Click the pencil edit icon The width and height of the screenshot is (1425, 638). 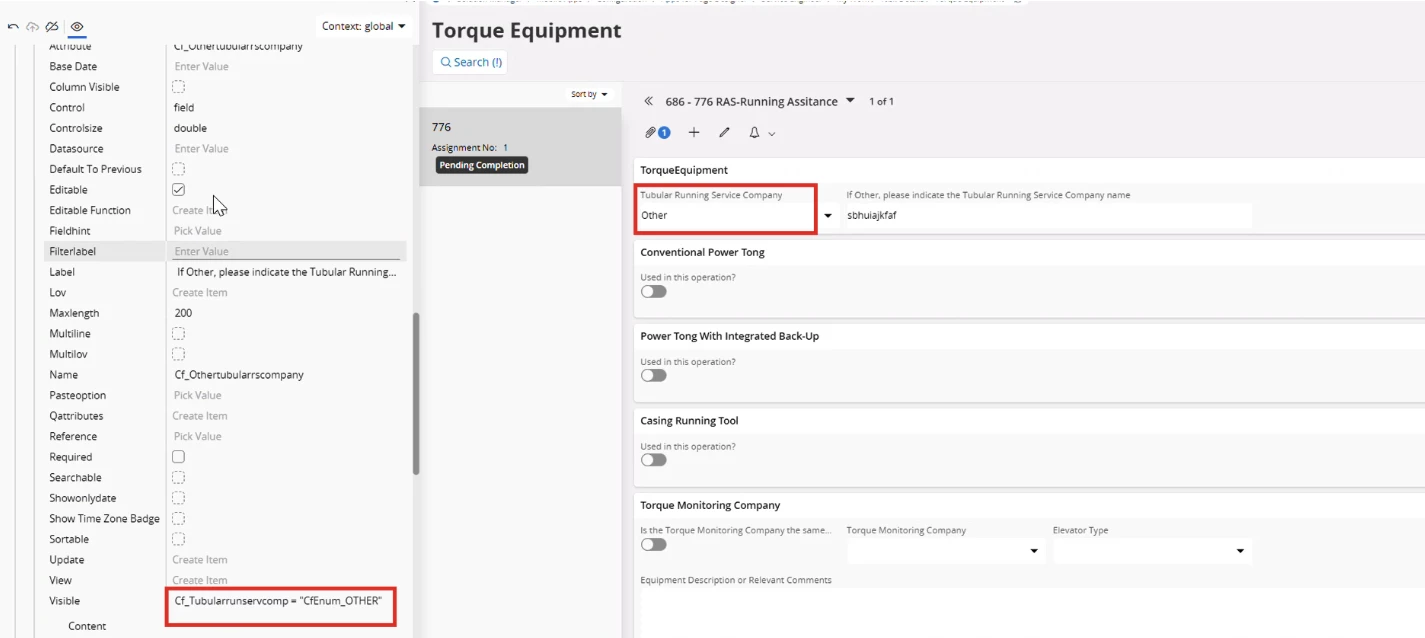(725, 132)
